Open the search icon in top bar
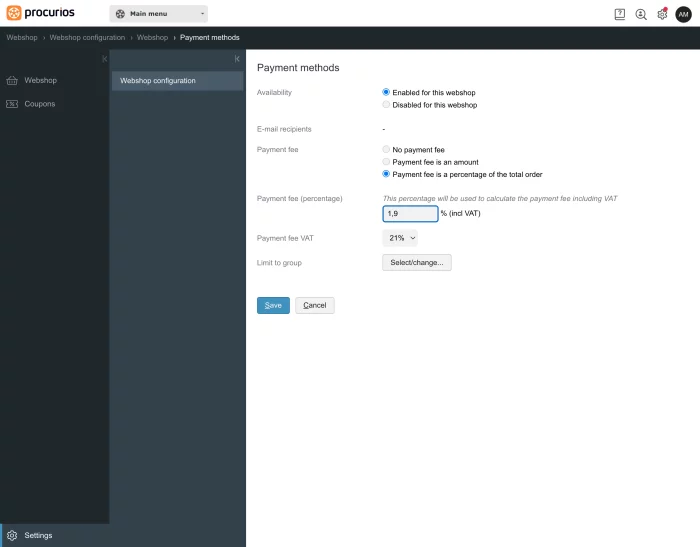The image size is (700, 547). click(x=641, y=14)
